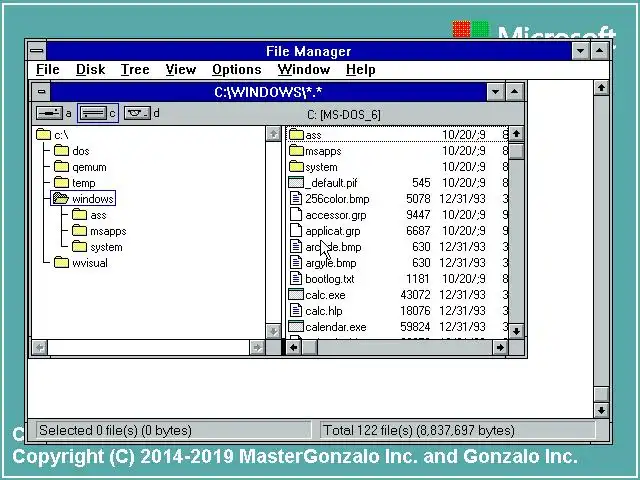The image size is (640, 480).
Task: Click the Selected 0 file(s) status text
Action: coord(115,431)
